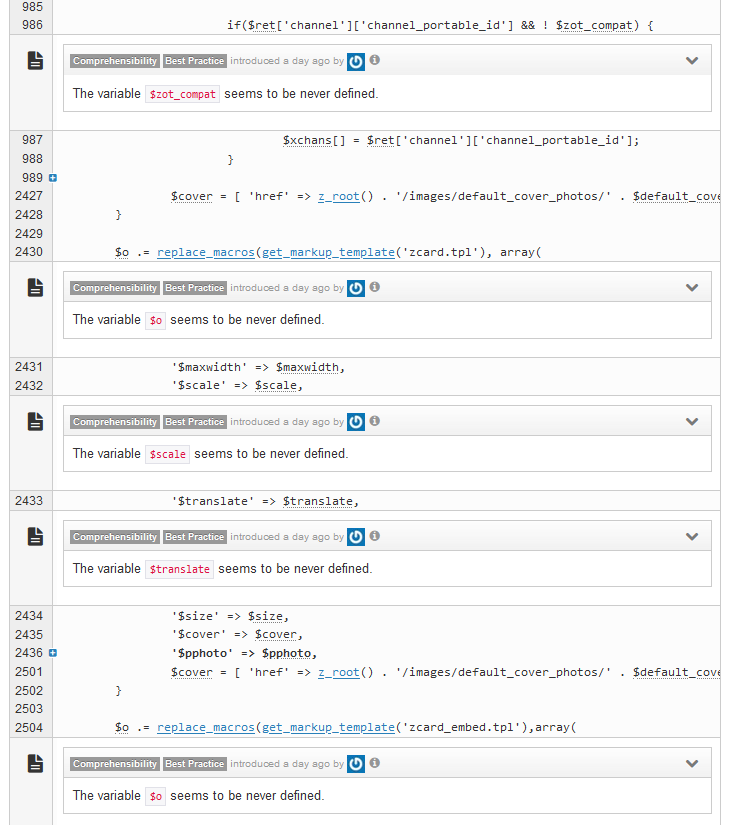Screen dimensions: 732x825
Task: Click info icon in last $o issue
Action: click(375, 763)
